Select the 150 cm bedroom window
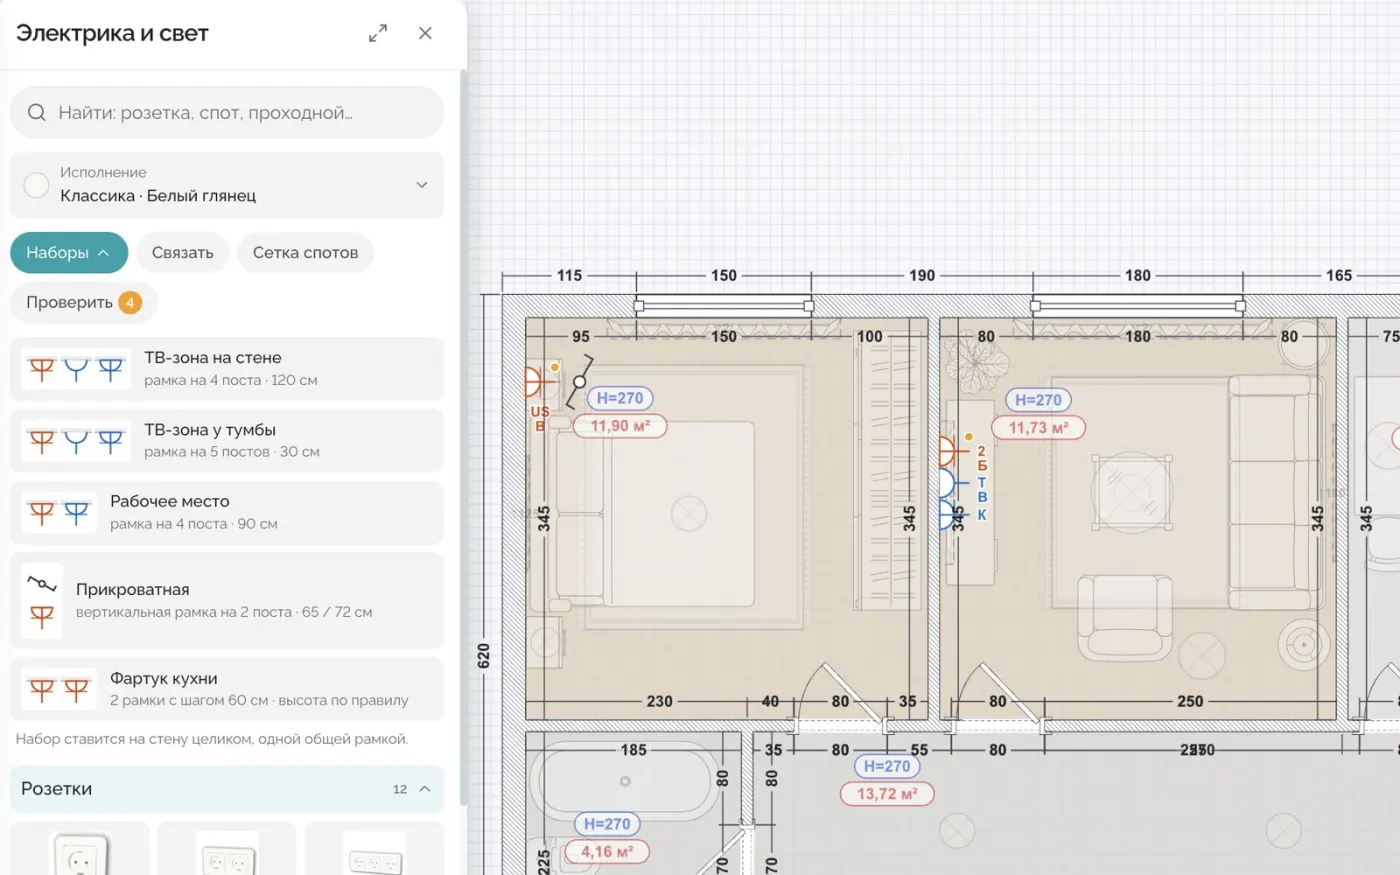Image resolution: width=1400 pixels, height=875 pixels. click(x=723, y=306)
